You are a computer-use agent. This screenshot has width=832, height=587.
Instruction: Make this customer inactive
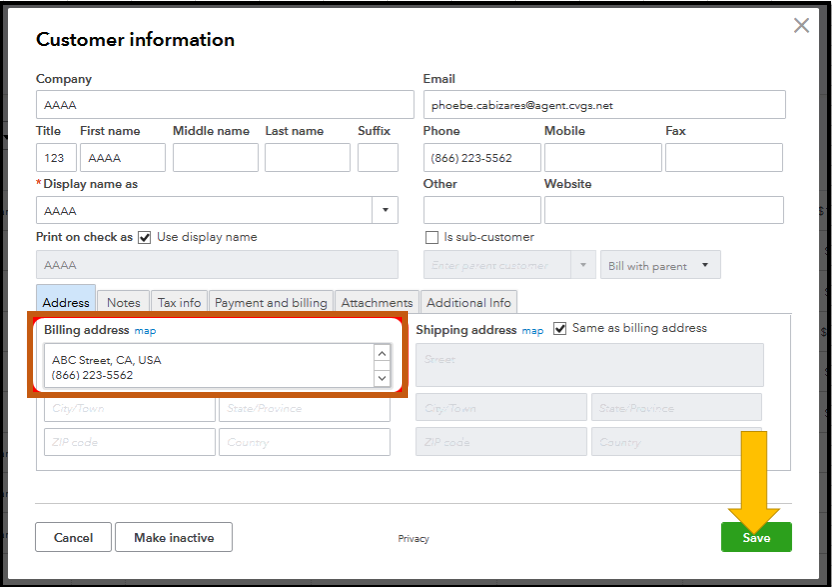point(173,537)
